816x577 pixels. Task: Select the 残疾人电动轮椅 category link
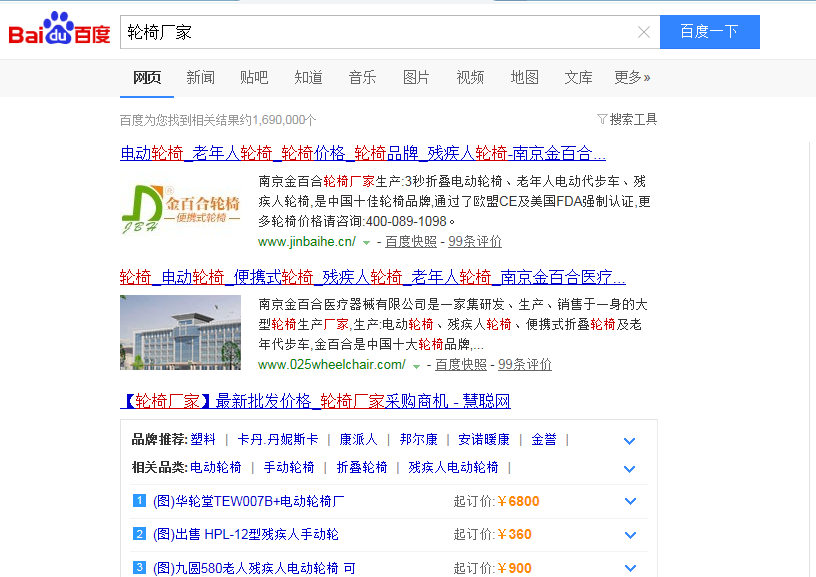pos(453,467)
